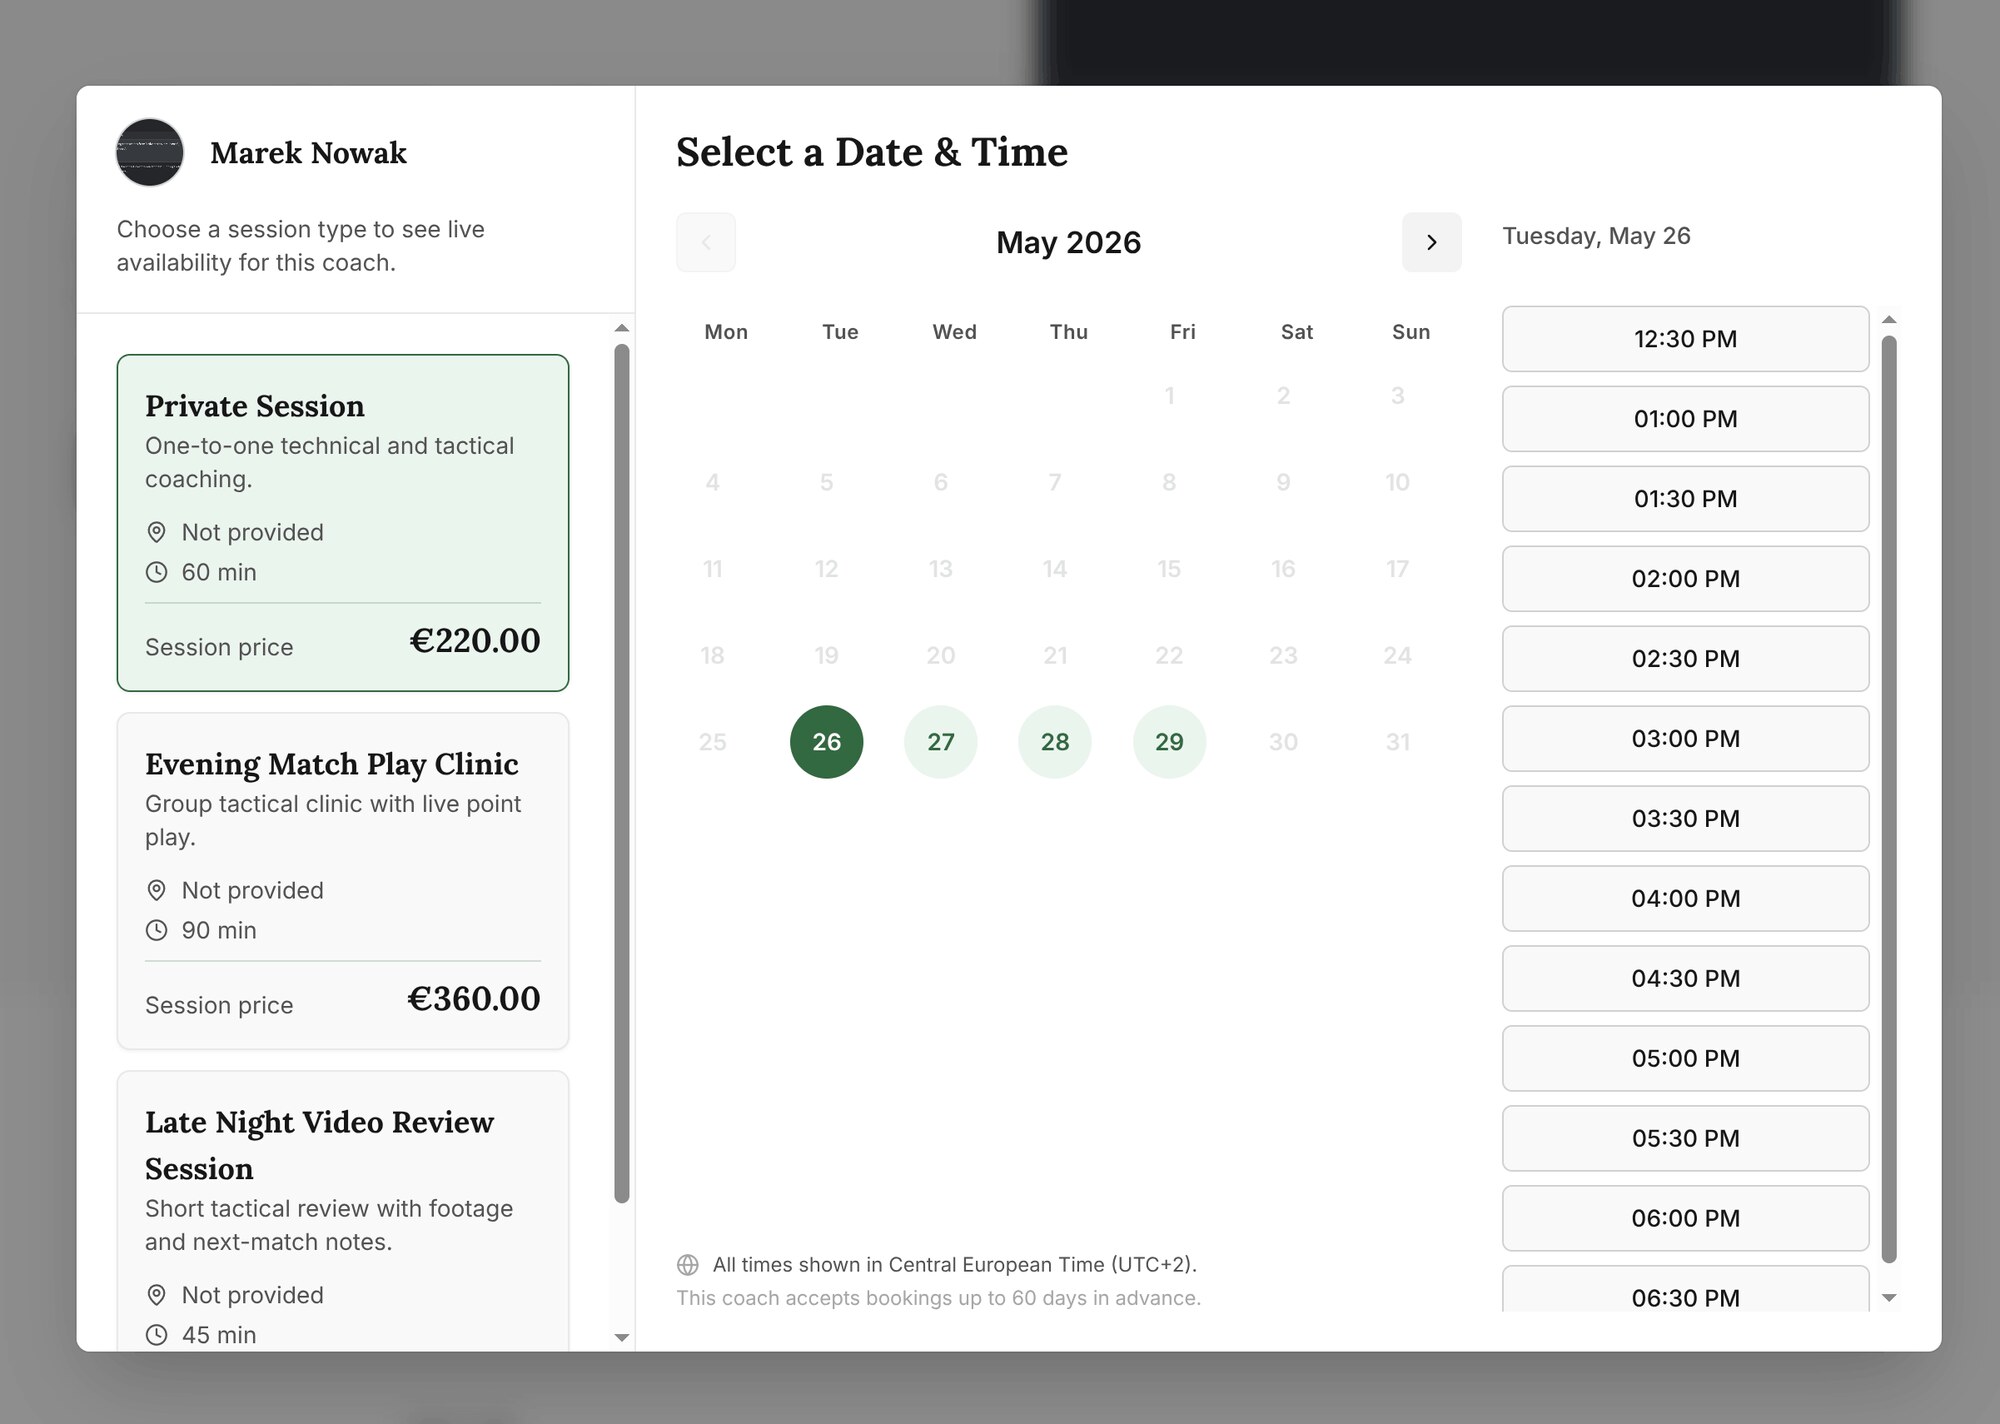Pick the 05:30 PM time slot
This screenshot has width=2000, height=1424.
pyautogui.click(x=1685, y=1139)
